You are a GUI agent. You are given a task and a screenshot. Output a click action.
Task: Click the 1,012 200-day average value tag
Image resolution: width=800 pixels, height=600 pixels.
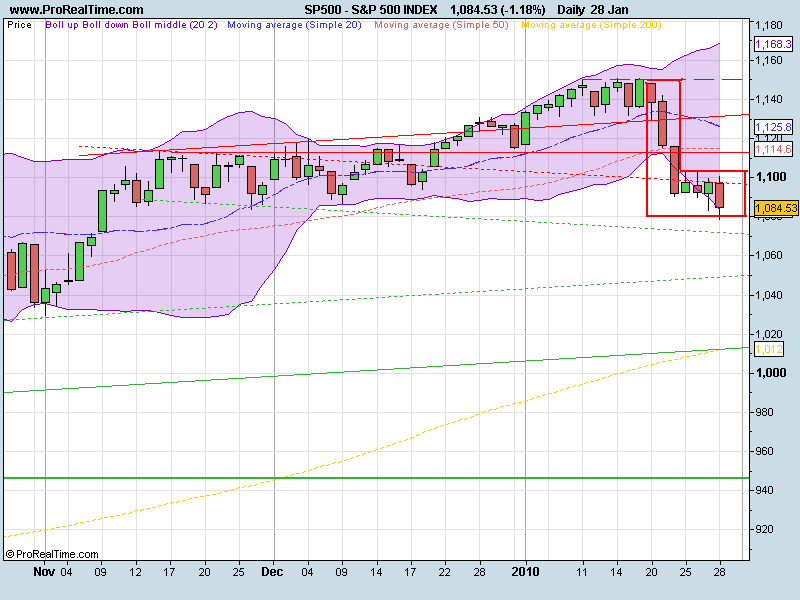(769, 349)
